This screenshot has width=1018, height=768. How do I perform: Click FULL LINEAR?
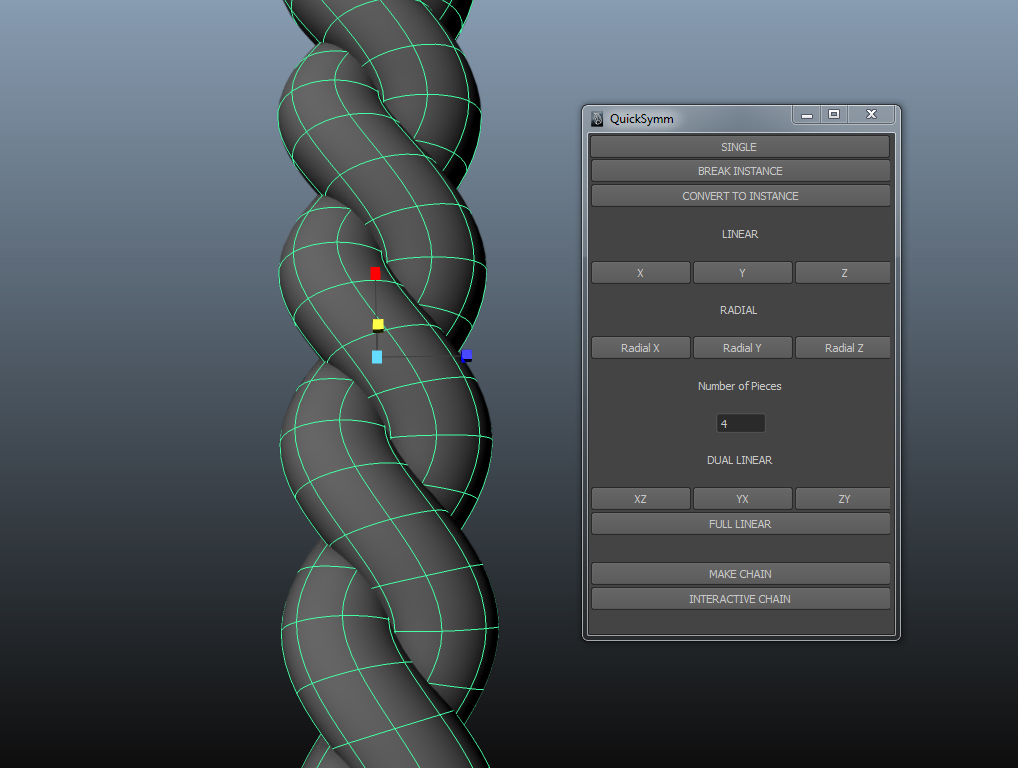click(x=740, y=523)
